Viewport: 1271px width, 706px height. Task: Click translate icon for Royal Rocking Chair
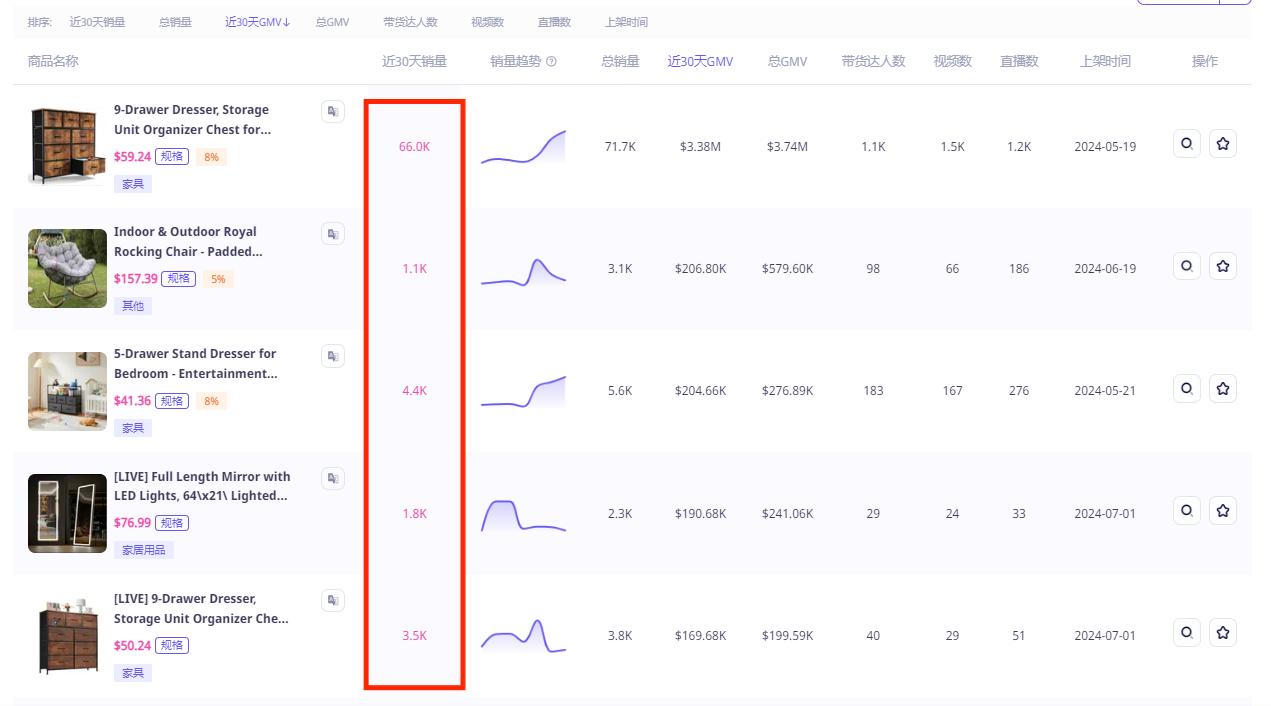click(x=333, y=234)
